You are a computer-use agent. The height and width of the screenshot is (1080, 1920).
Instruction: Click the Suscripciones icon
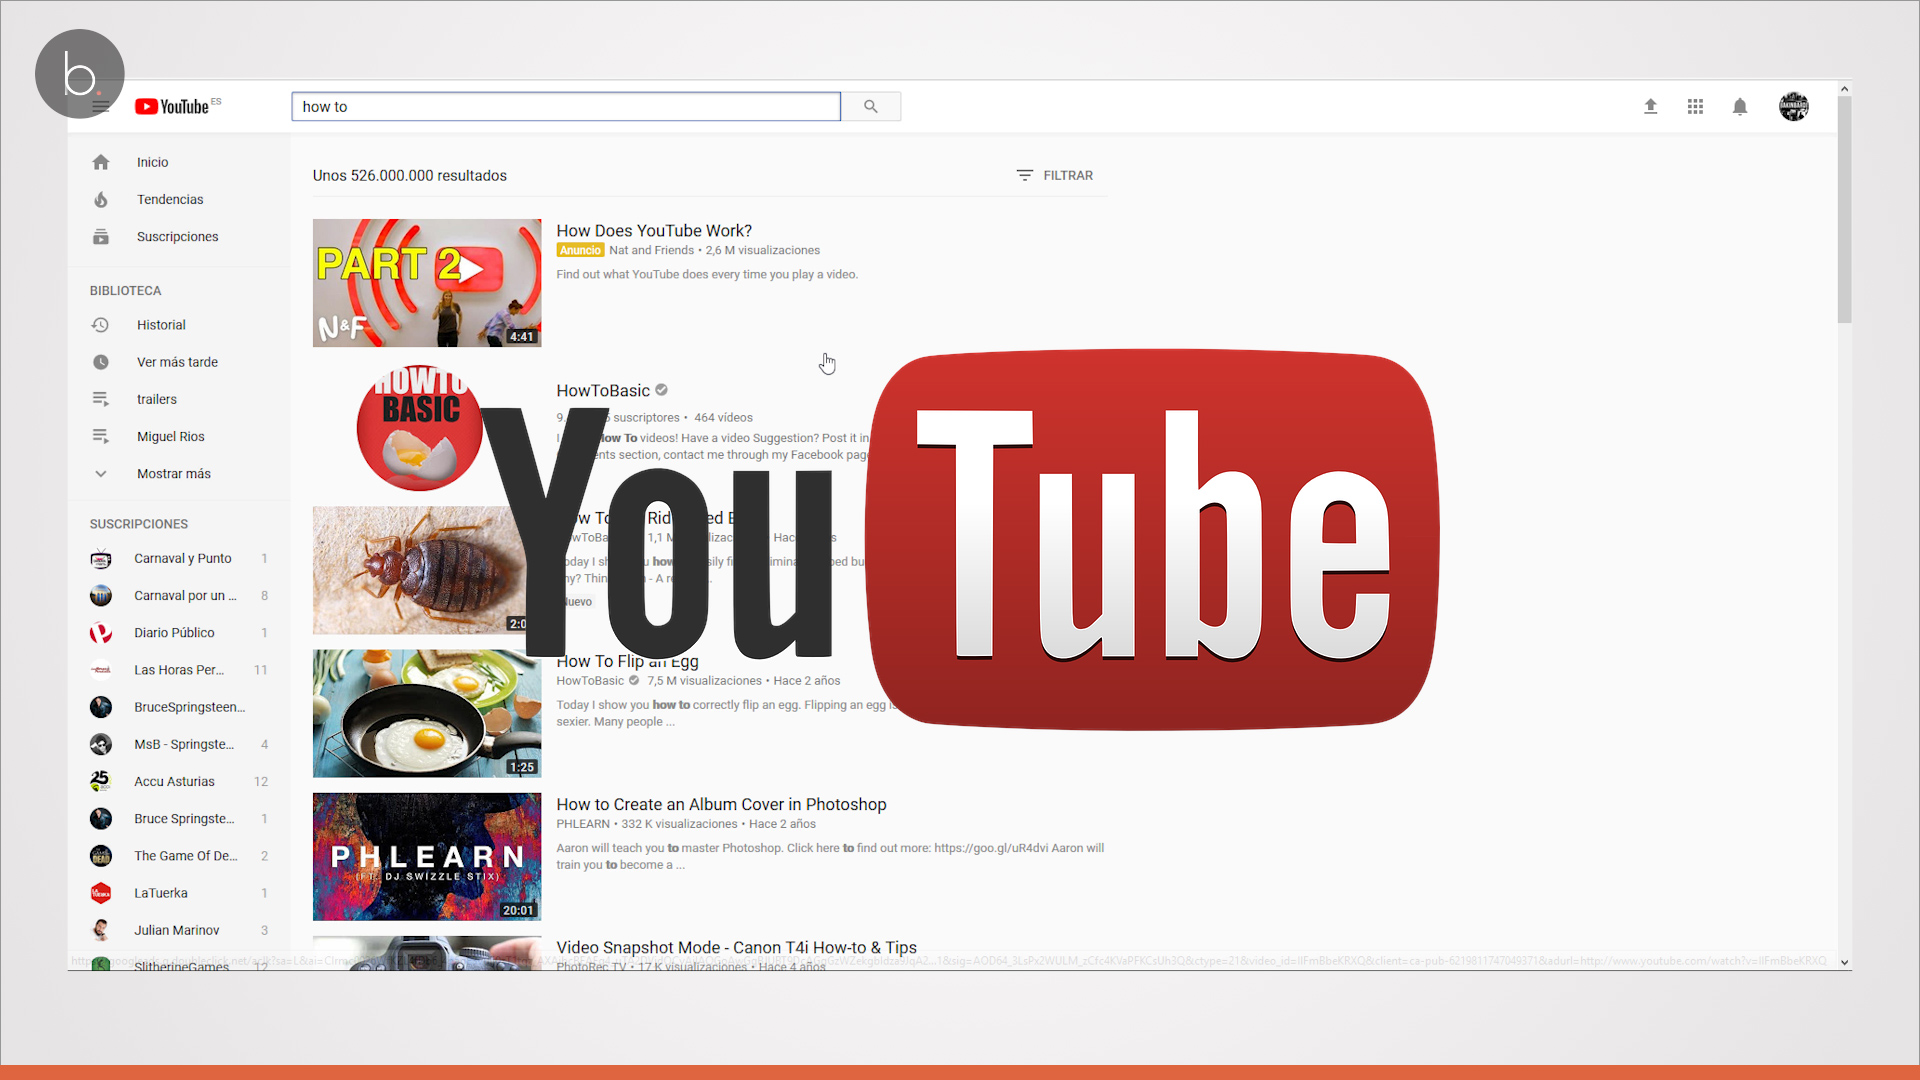(101, 237)
